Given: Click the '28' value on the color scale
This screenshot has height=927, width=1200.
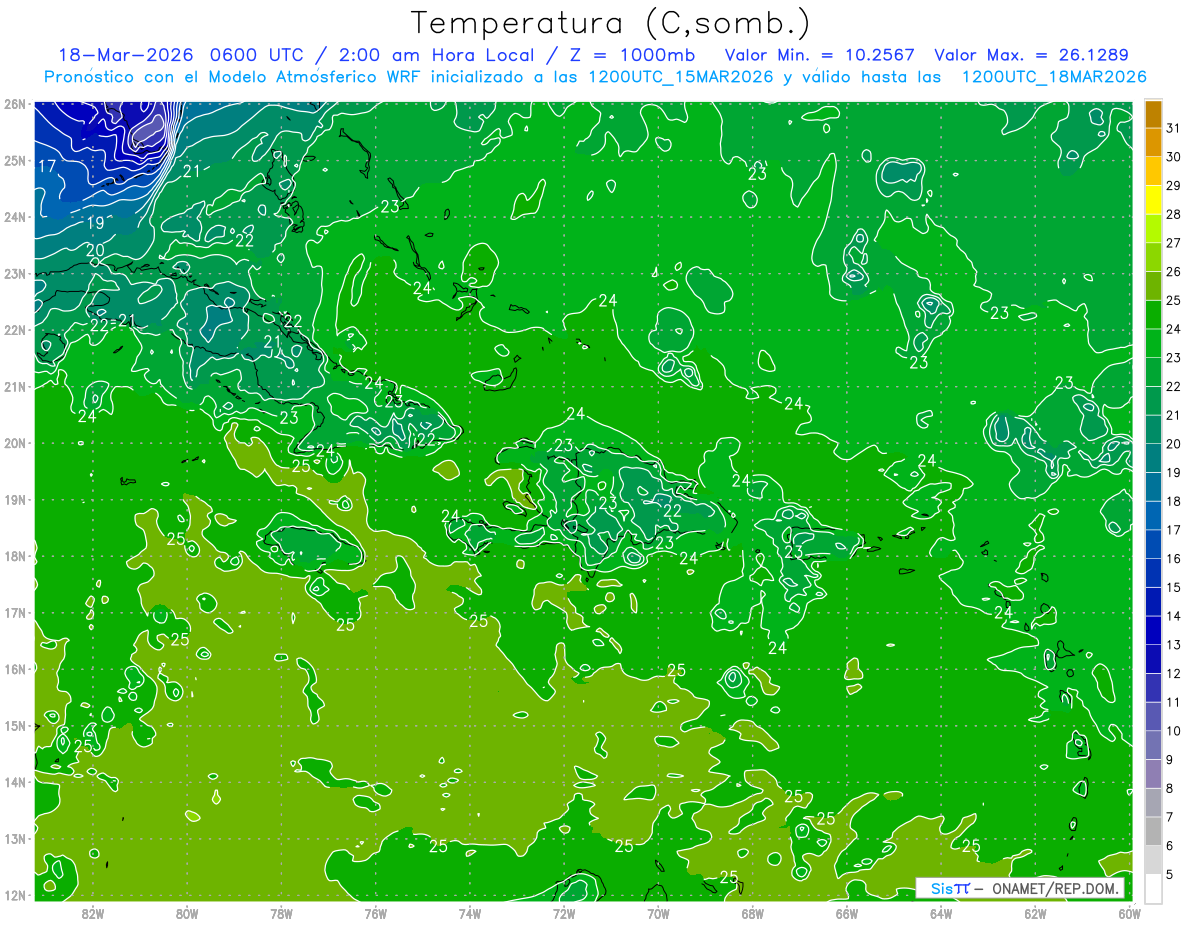Looking at the screenshot, I should click(1174, 214).
